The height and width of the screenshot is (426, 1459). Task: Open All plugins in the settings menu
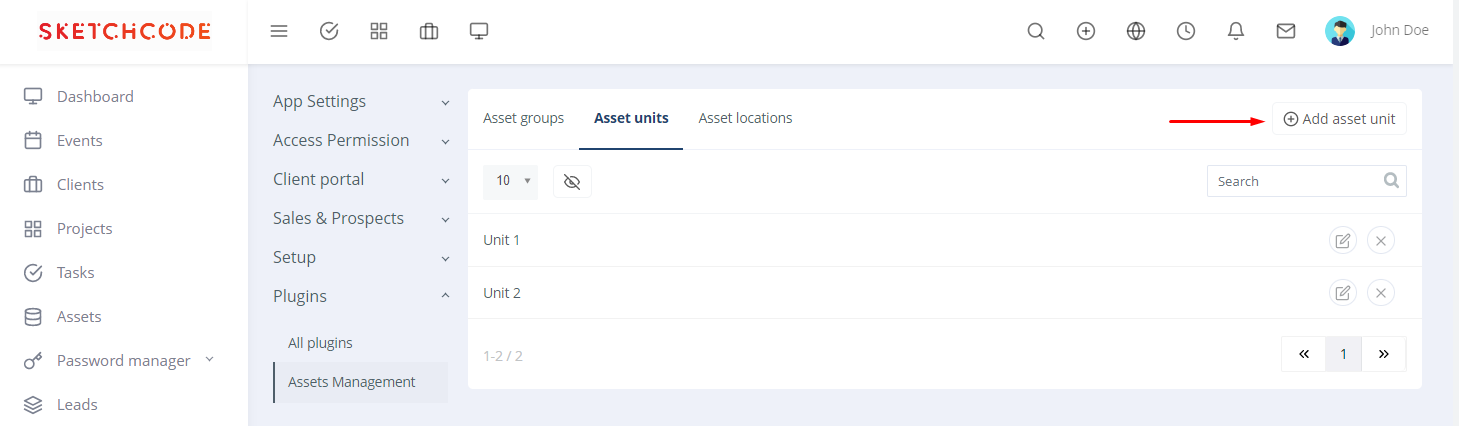[320, 343]
